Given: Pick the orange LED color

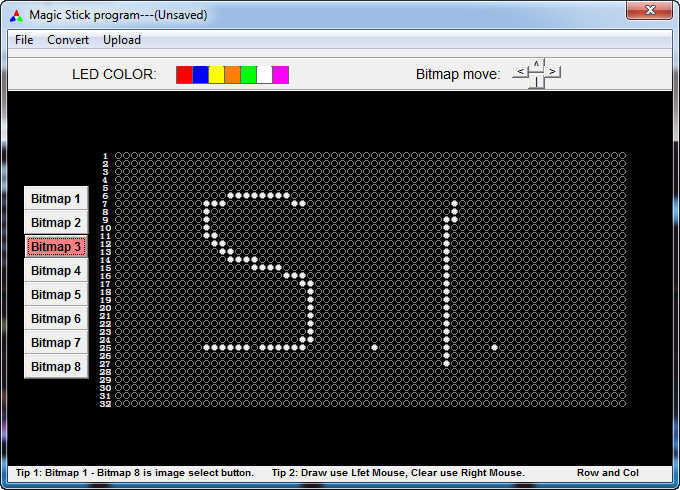Looking at the screenshot, I should [x=232, y=75].
